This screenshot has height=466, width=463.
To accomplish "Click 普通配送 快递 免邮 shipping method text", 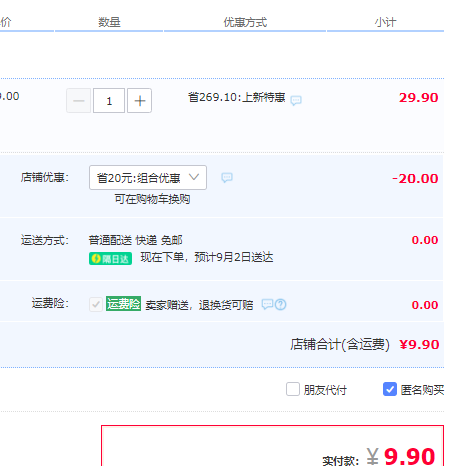I will [135, 240].
